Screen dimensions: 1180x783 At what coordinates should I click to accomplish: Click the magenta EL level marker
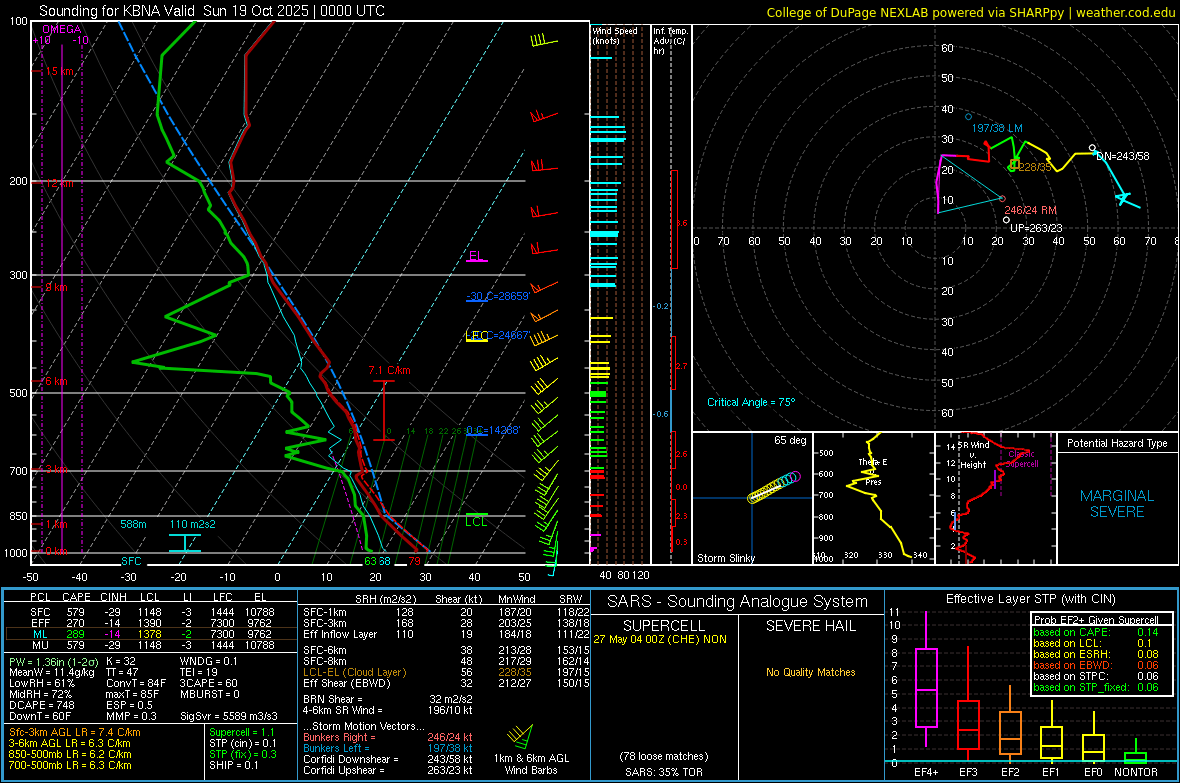476,256
